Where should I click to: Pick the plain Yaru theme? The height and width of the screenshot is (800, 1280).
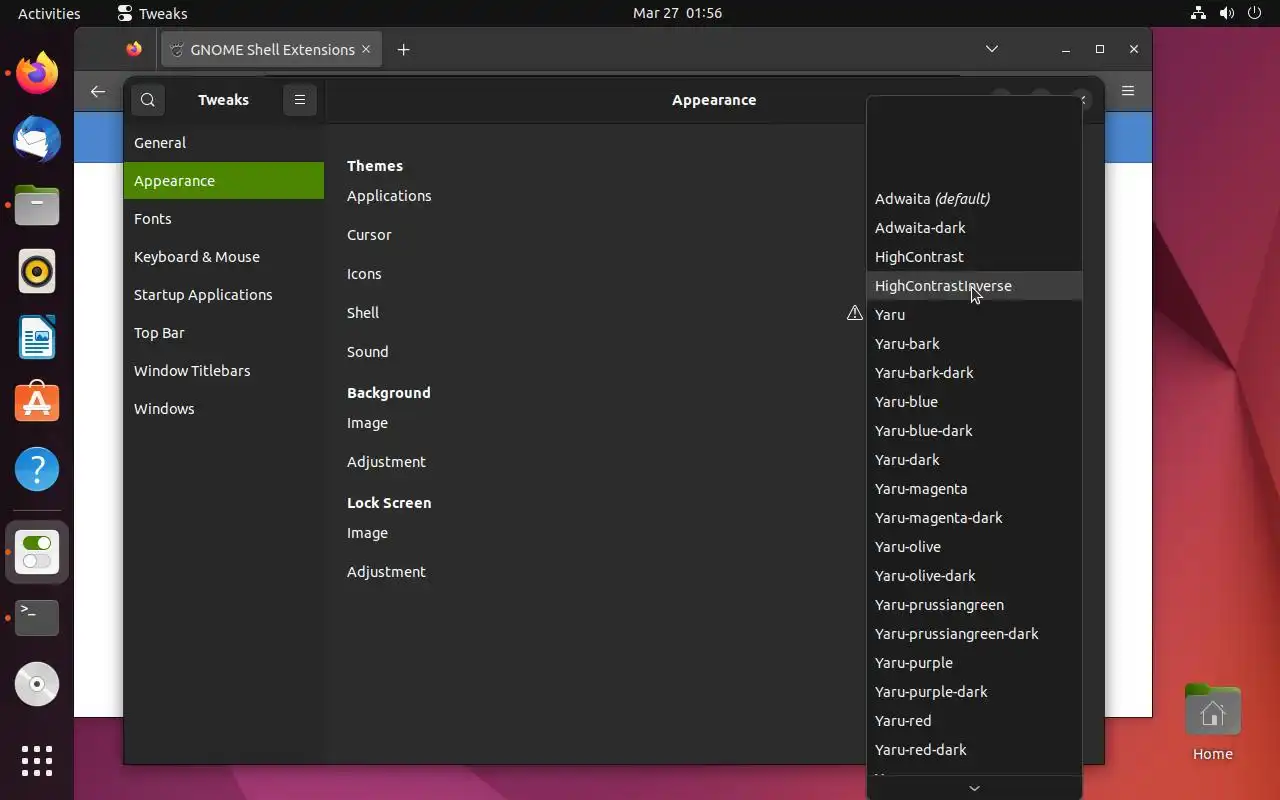[x=974, y=315]
